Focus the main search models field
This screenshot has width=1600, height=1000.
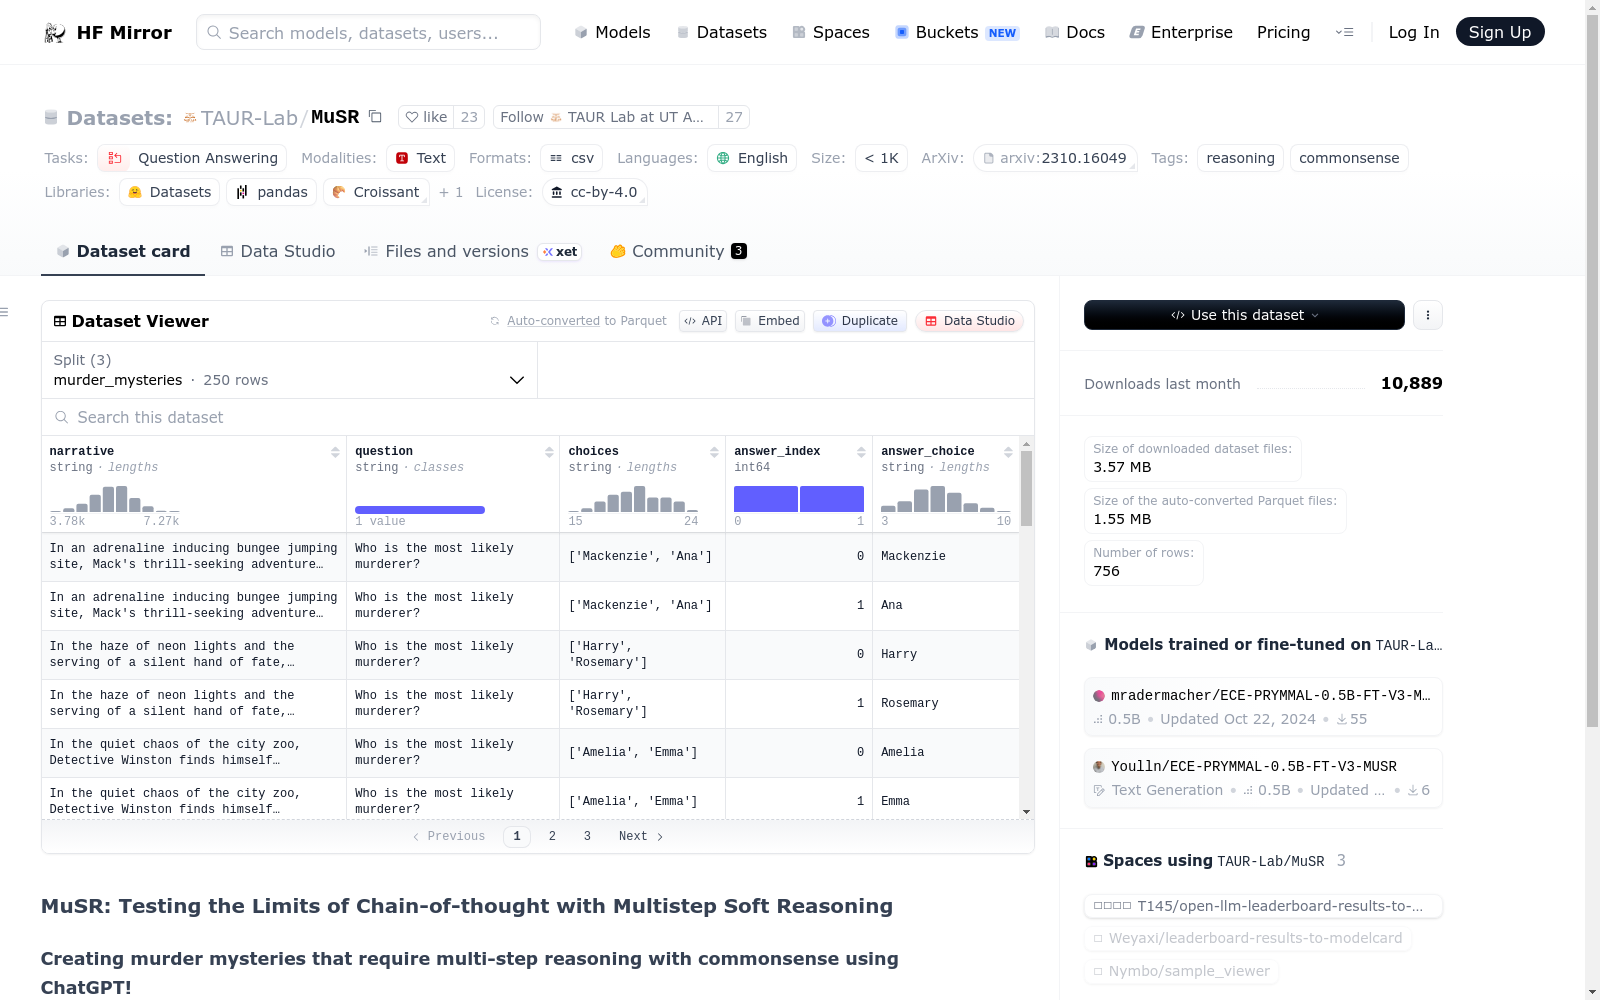coord(368,32)
